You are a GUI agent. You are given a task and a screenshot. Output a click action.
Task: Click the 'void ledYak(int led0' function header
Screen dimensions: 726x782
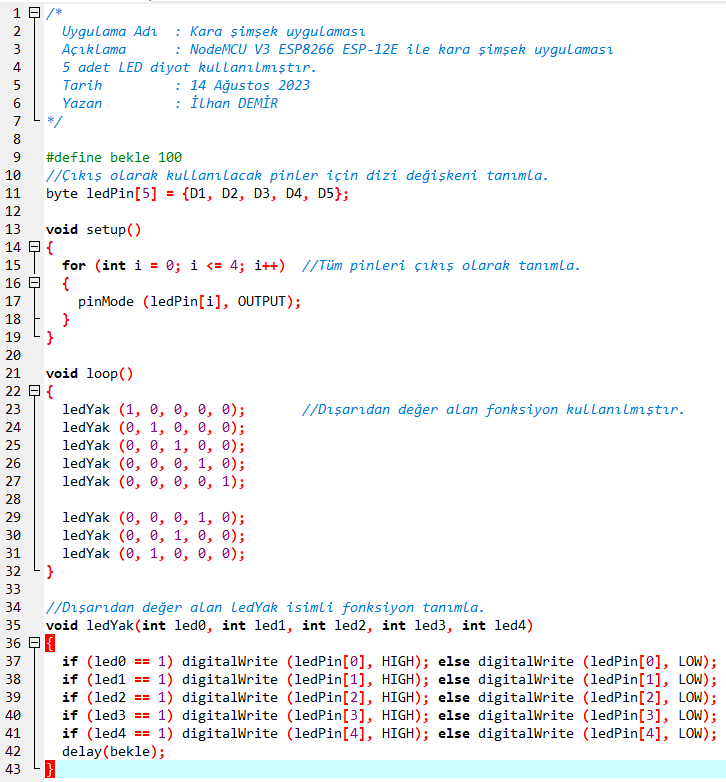(x=289, y=625)
